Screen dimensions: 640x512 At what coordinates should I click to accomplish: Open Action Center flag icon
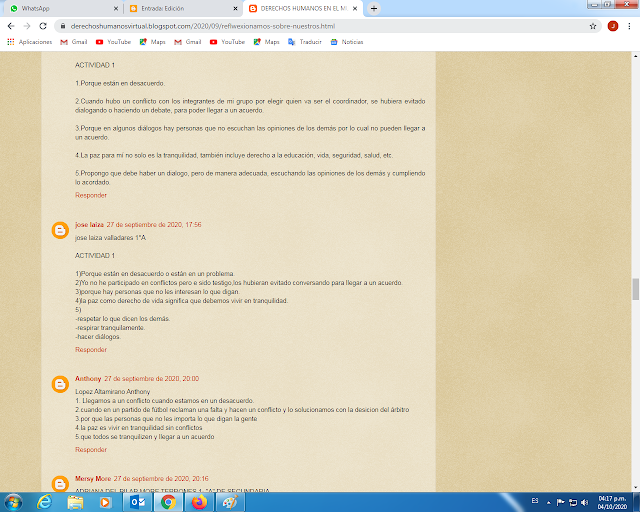560,503
